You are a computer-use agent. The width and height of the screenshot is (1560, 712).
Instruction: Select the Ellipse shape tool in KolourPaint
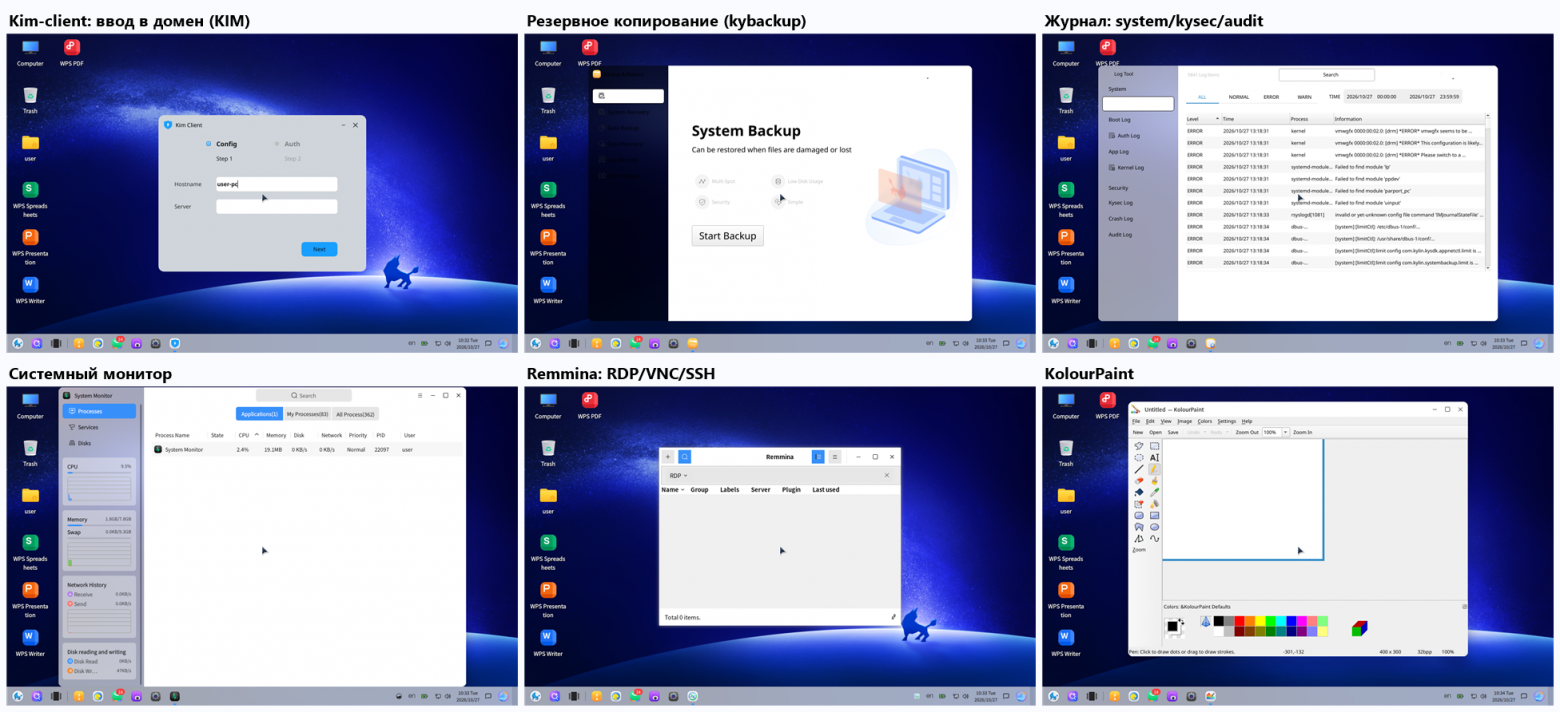tap(1154, 527)
